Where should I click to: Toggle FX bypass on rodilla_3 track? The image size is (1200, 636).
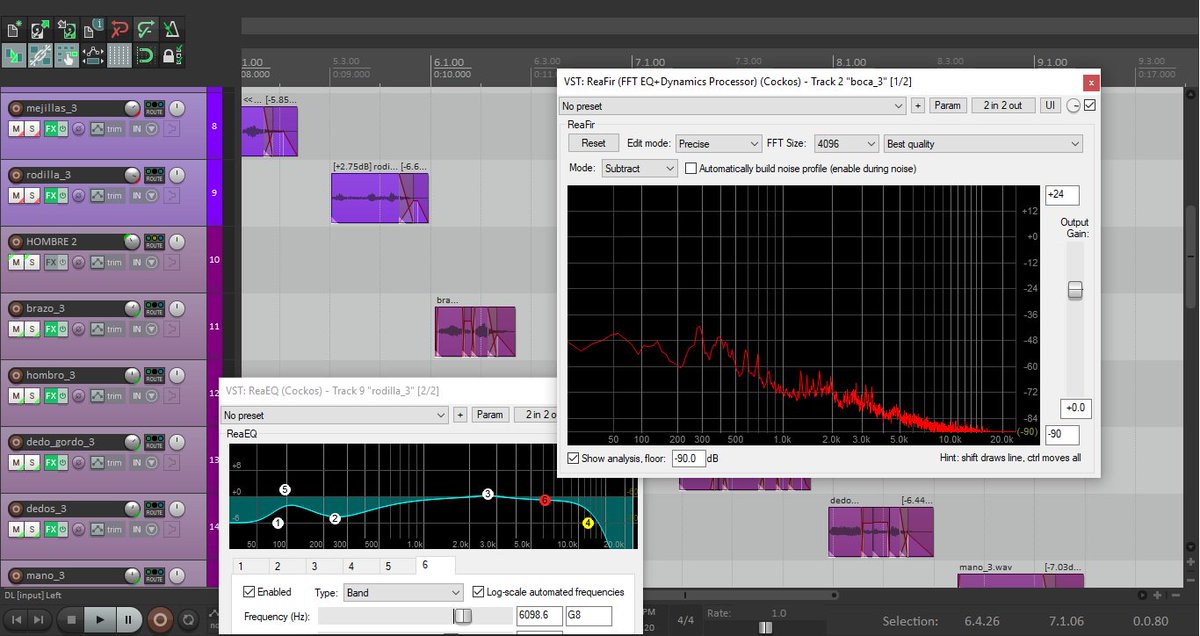(62, 196)
